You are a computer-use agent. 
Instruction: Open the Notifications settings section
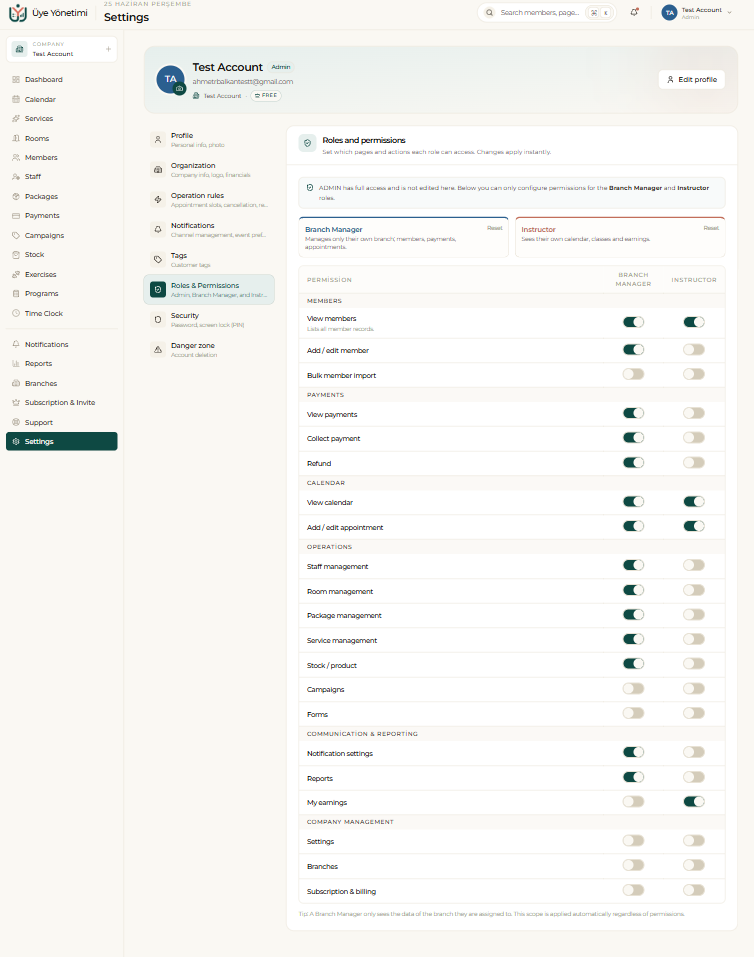[209, 229]
